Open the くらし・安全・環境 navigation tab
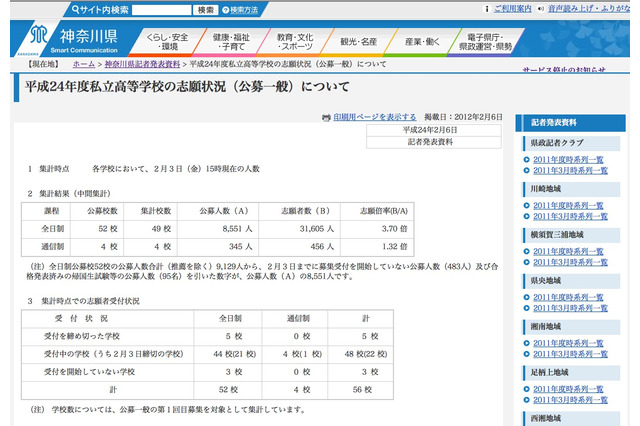The width and height of the screenshot is (640, 426). point(167,42)
